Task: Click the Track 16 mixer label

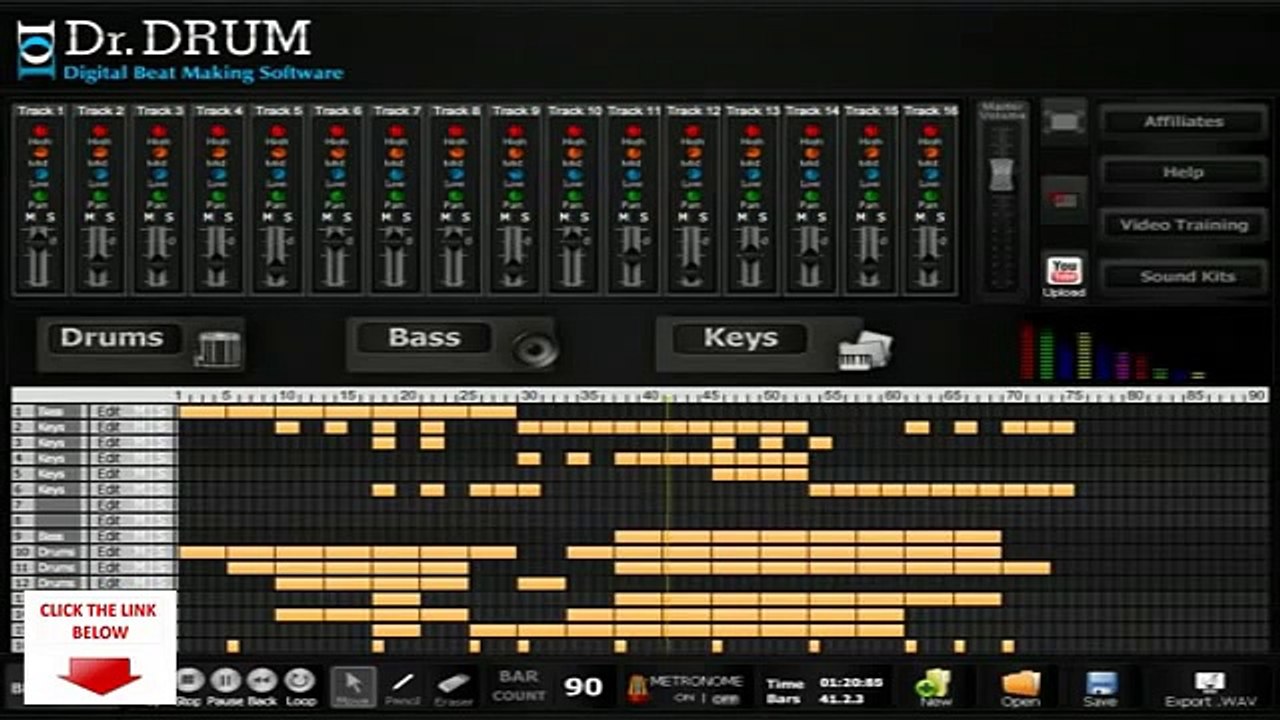Action: click(929, 110)
